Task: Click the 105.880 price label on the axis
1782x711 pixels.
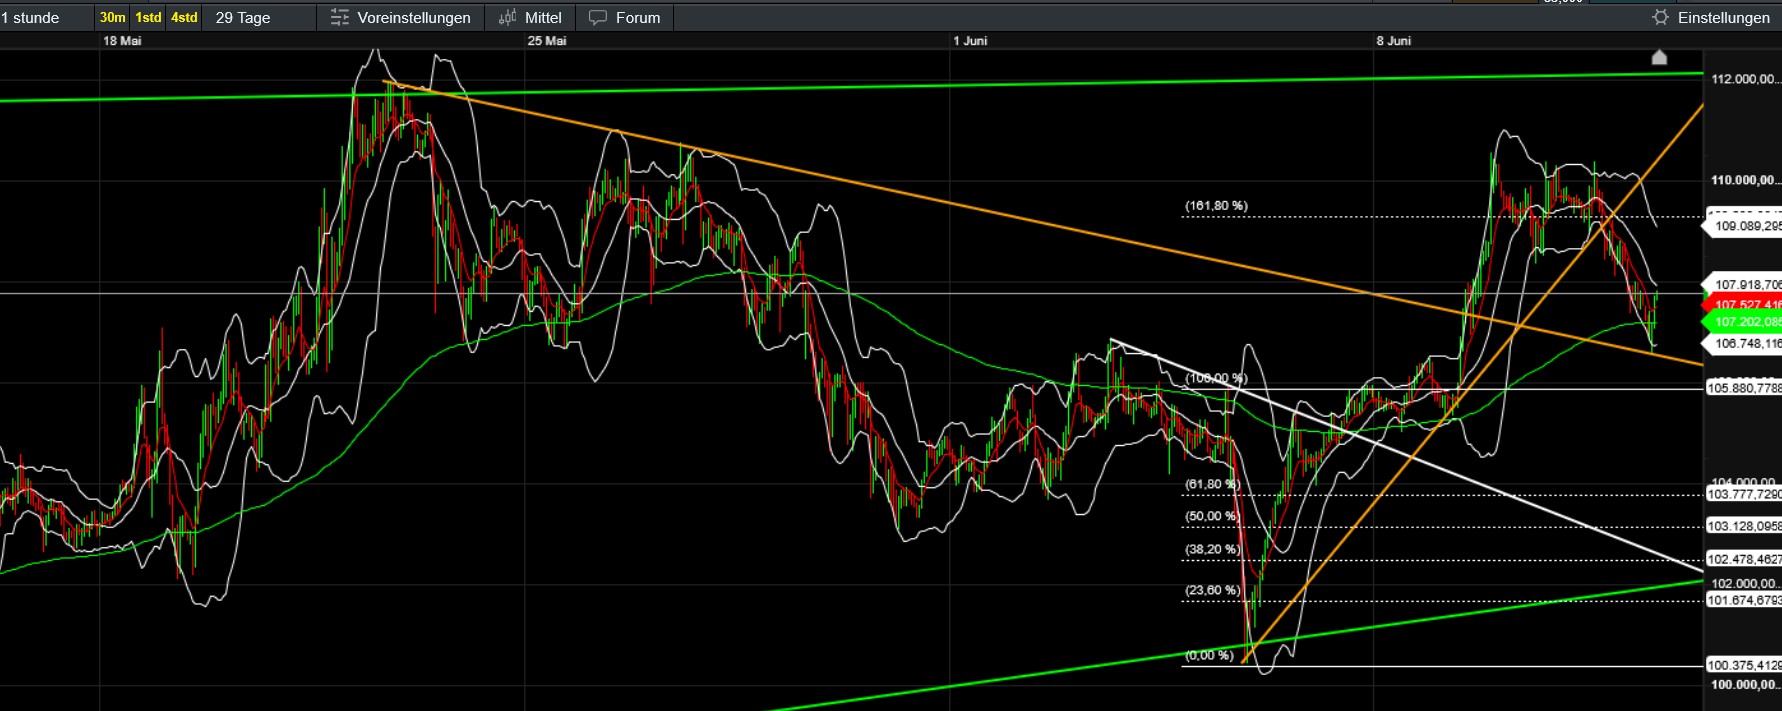Action: pos(1744,388)
